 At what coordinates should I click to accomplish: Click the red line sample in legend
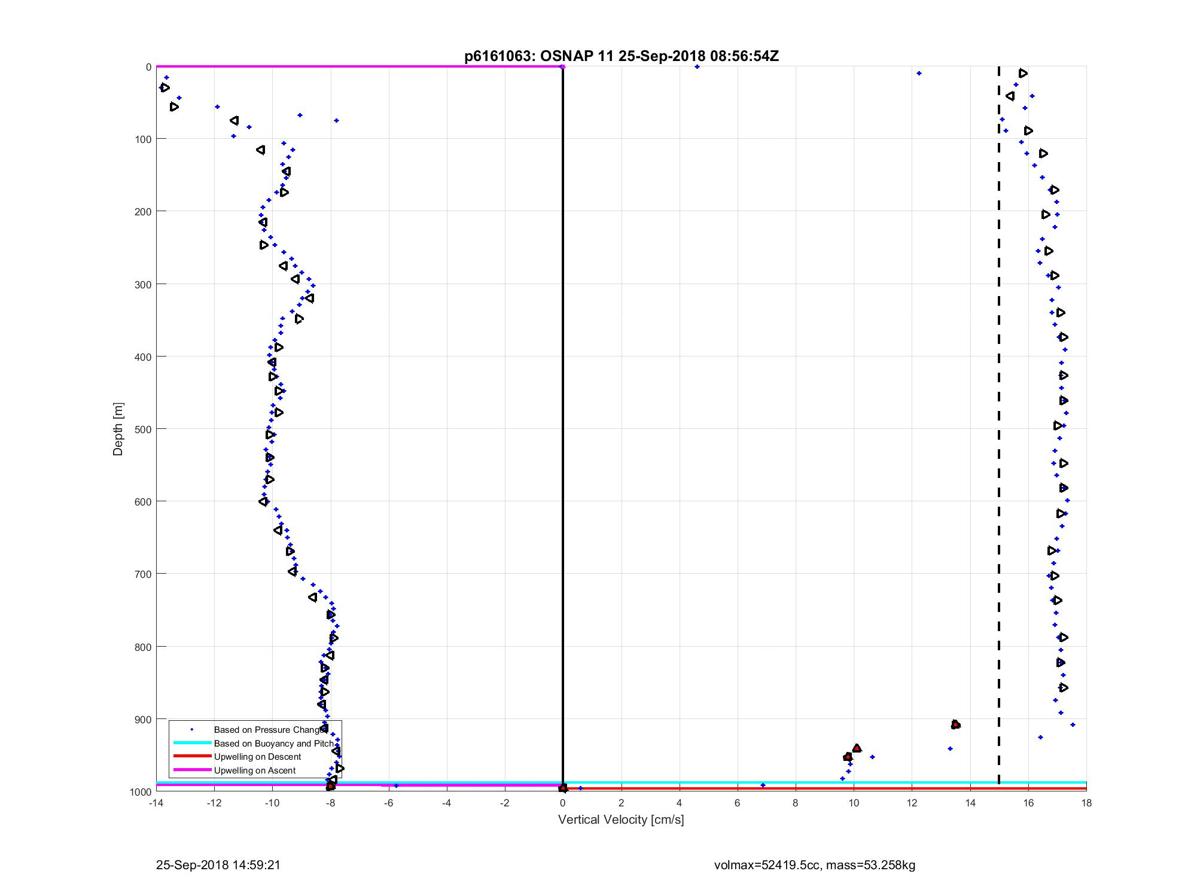tap(190, 757)
